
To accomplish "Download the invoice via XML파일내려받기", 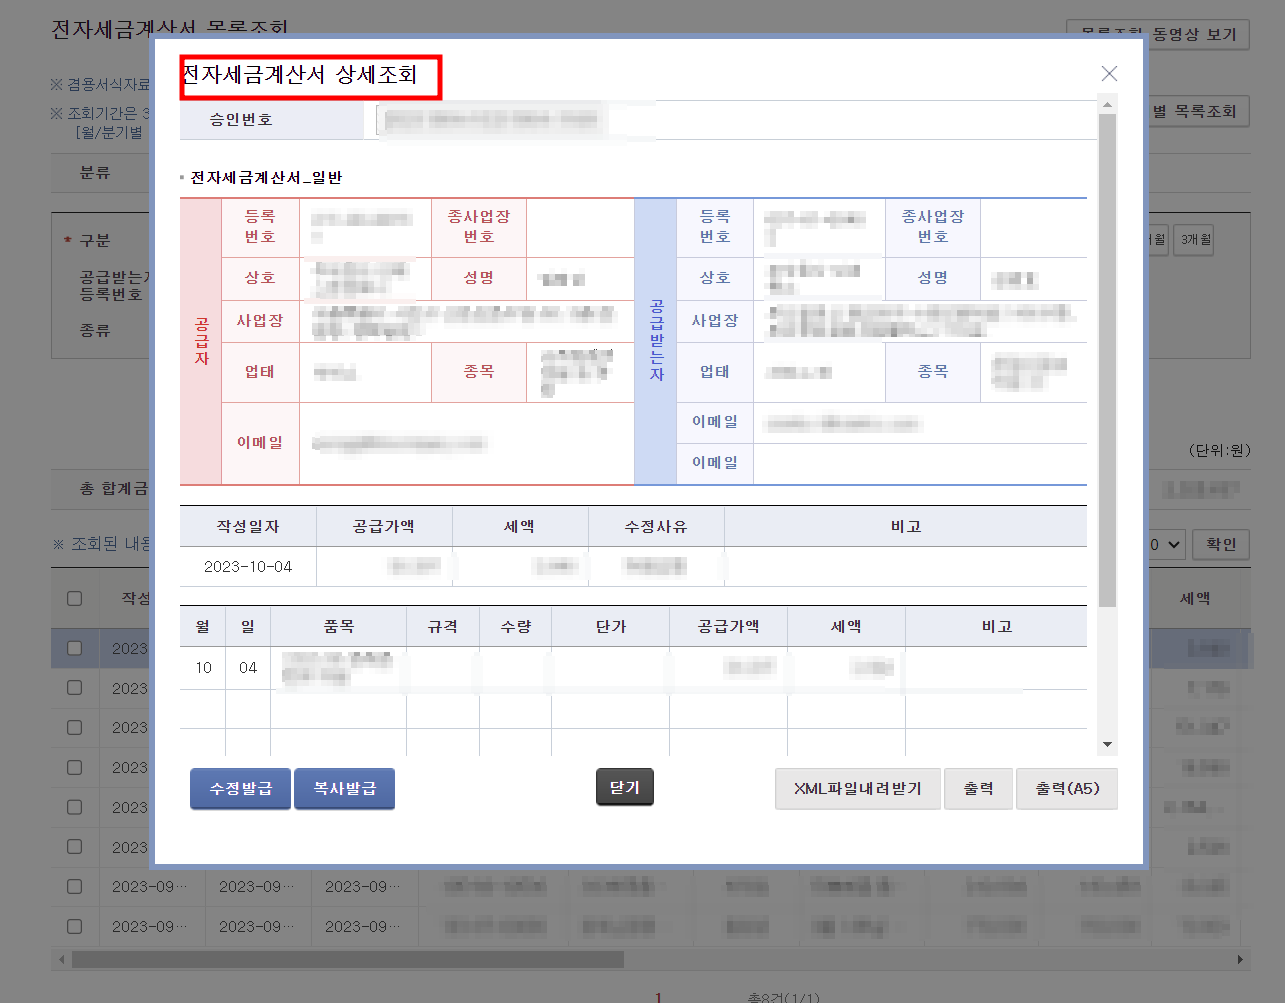I will (857, 788).
